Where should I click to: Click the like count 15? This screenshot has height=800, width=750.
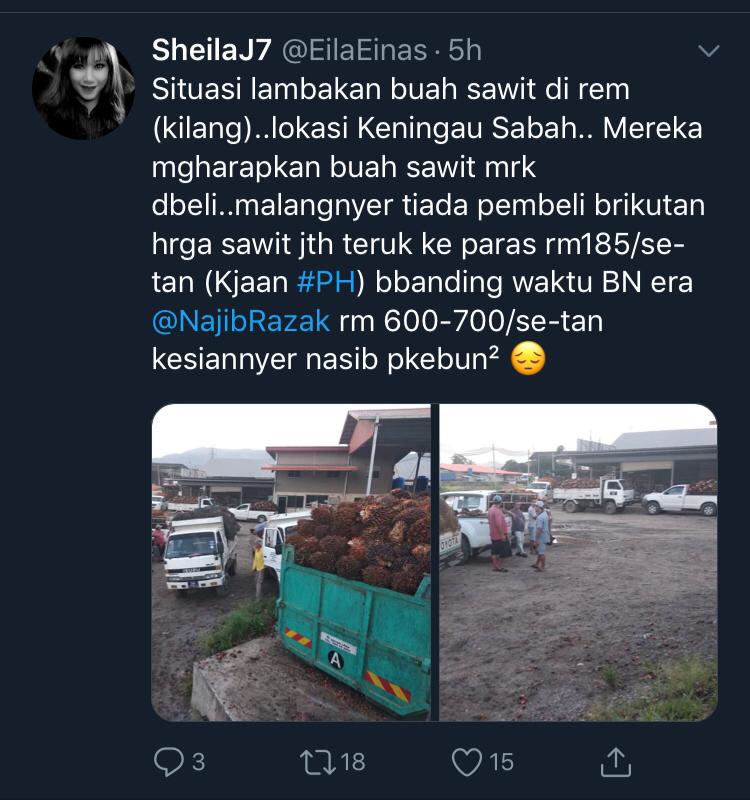pos(501,762)
